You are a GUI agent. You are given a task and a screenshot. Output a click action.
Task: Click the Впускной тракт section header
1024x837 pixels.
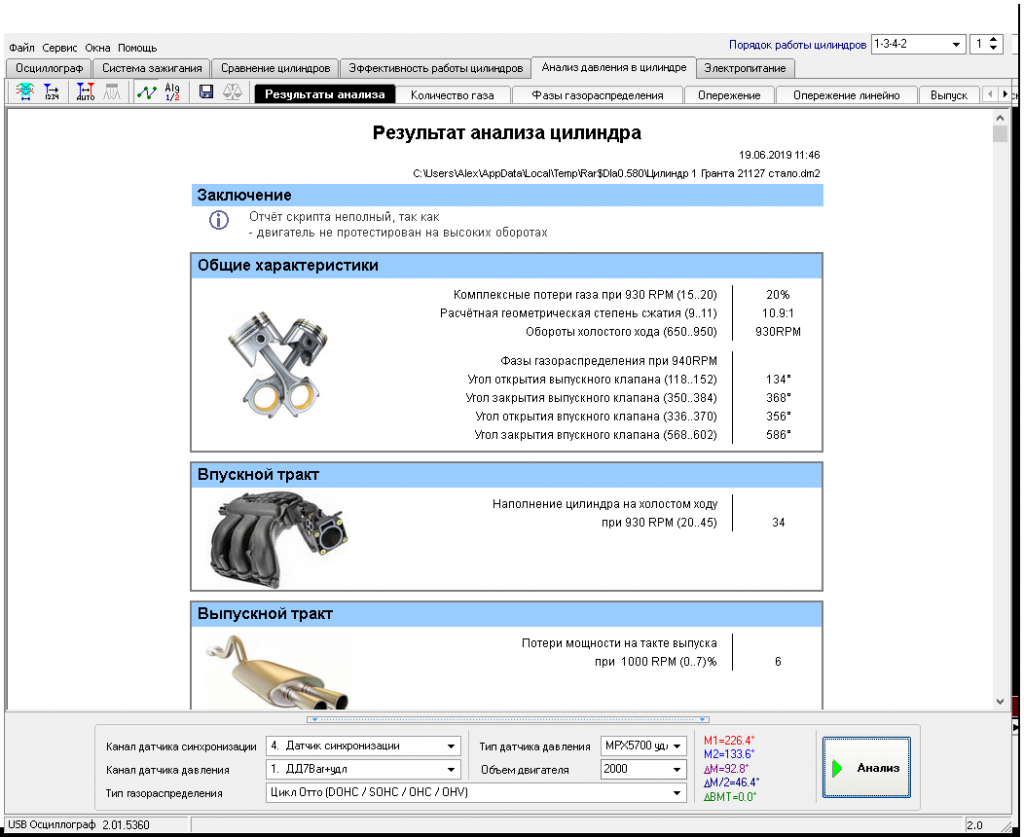click(507, 475)
